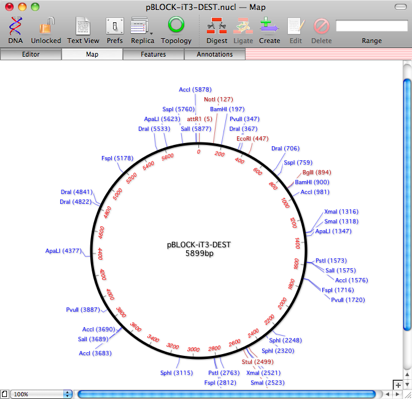This screenshot has height=399, width=412.
Task: Click the BamHI (900) label
Action: point(312,182)
